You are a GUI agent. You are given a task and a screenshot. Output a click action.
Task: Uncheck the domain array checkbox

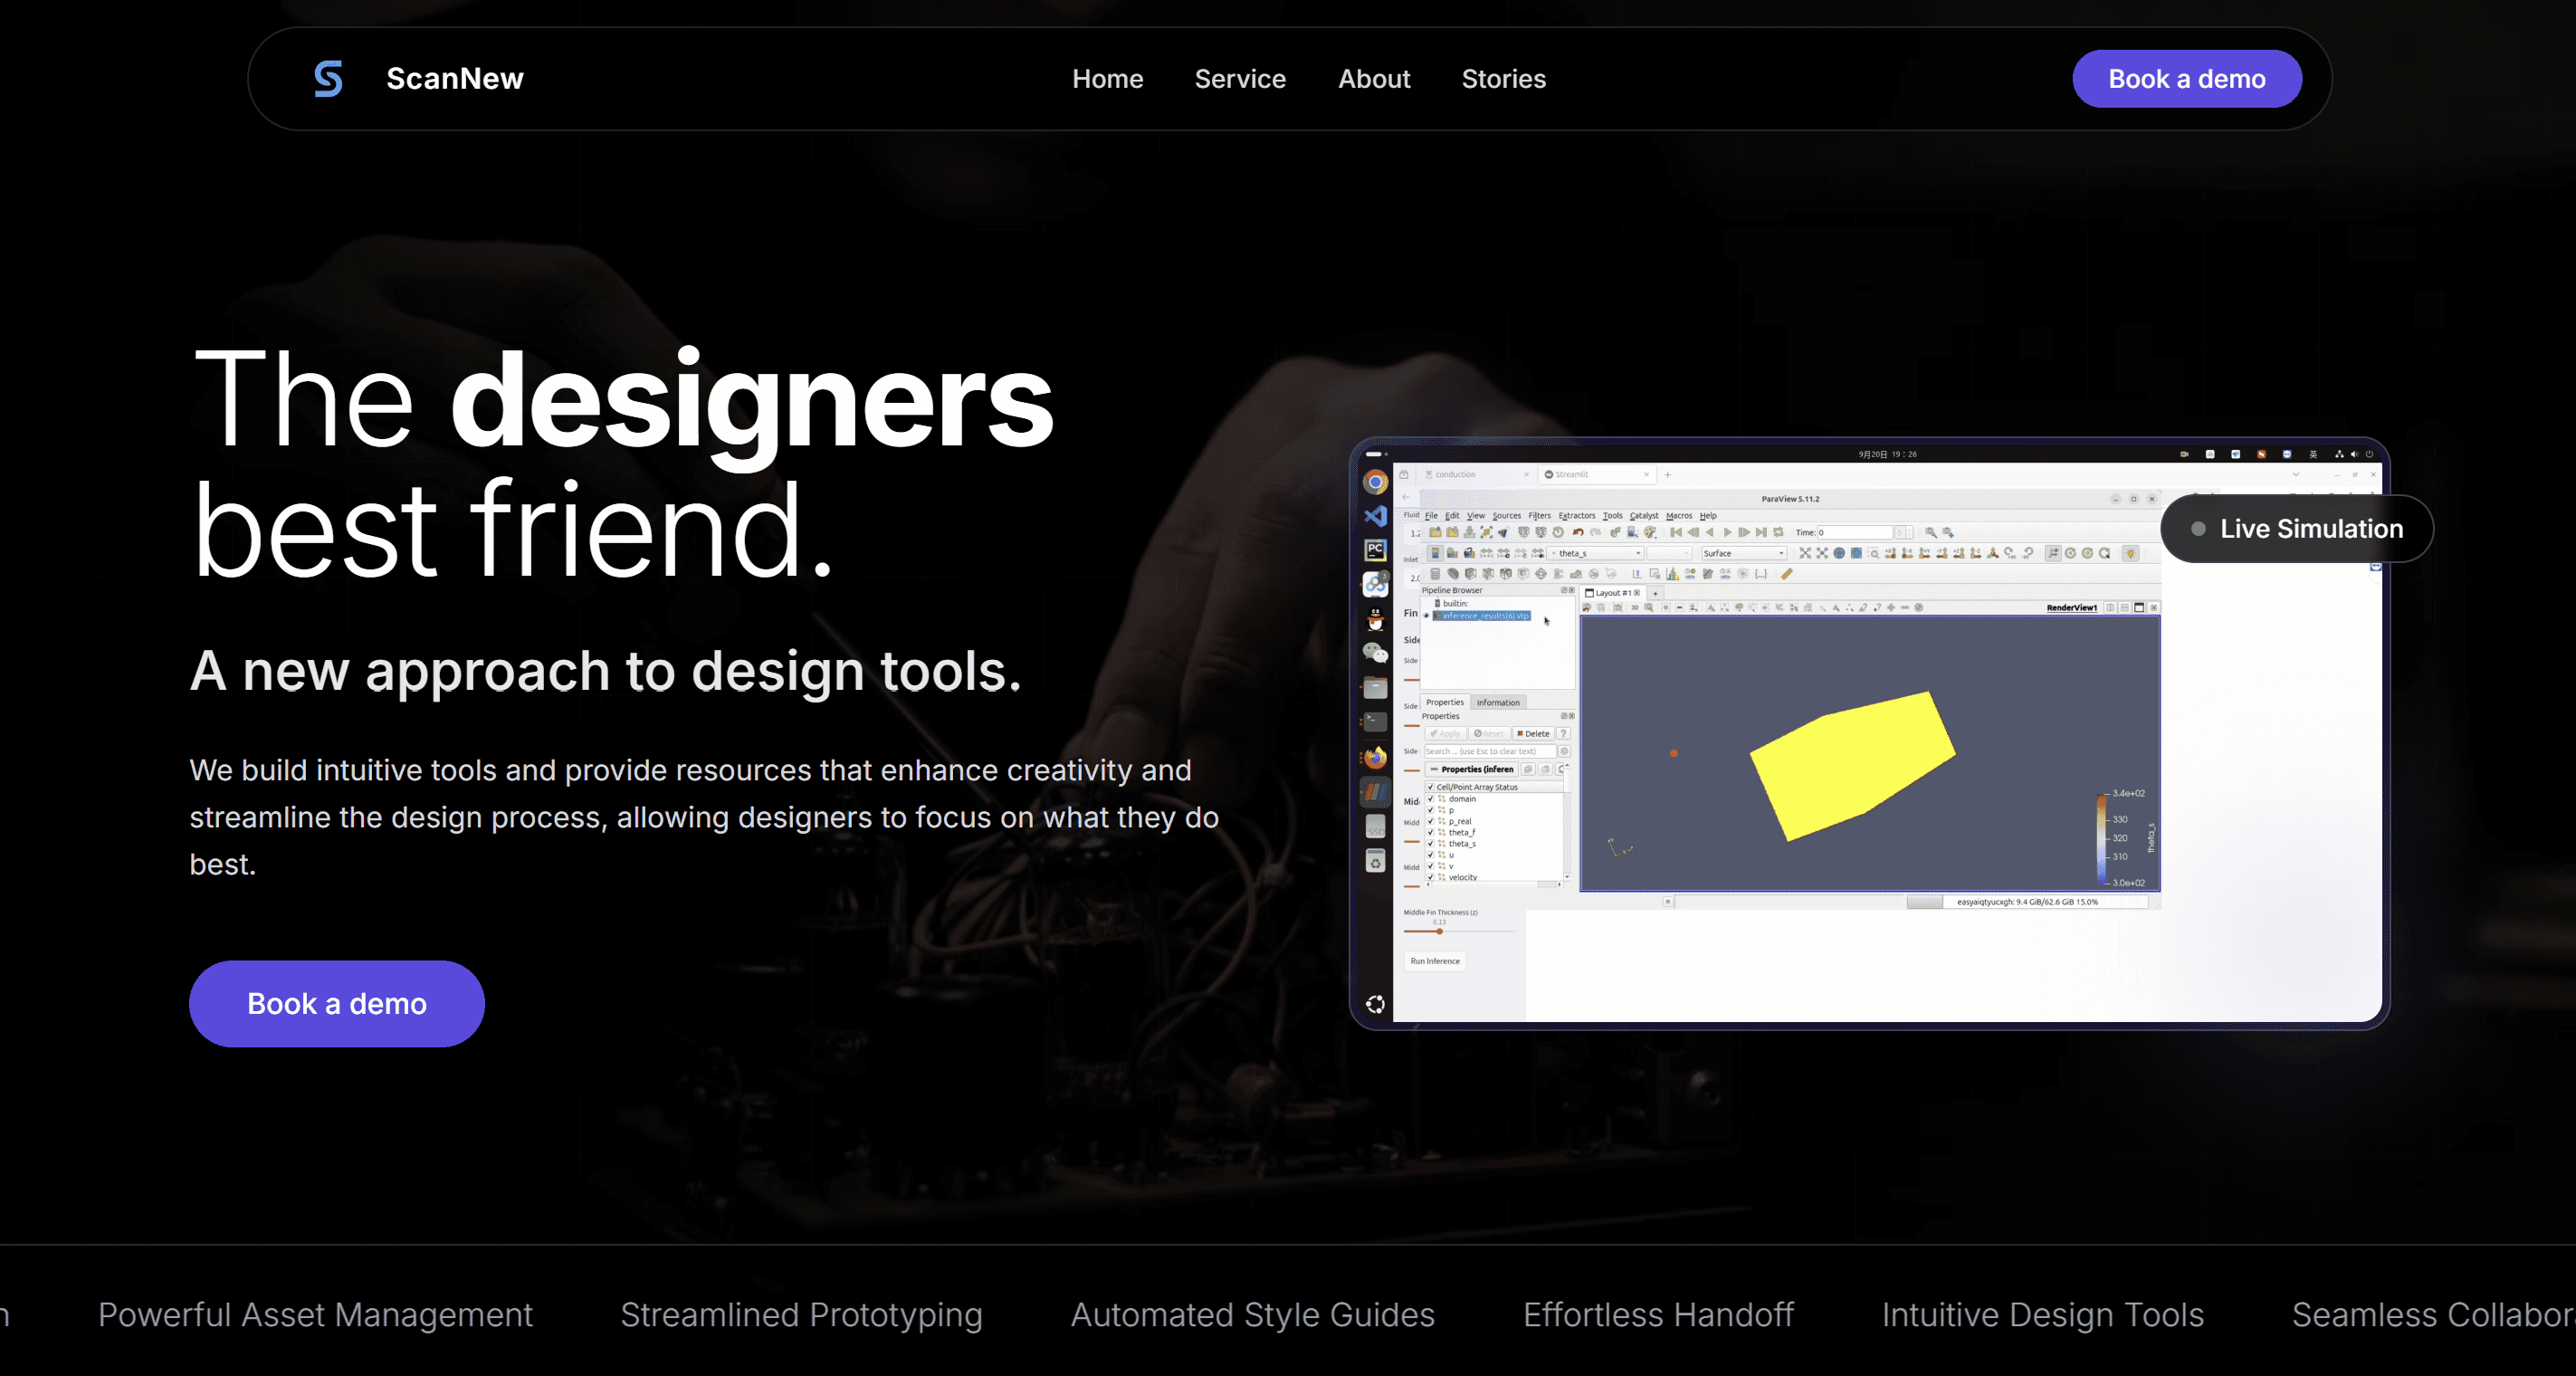[x=1431, y=799]
